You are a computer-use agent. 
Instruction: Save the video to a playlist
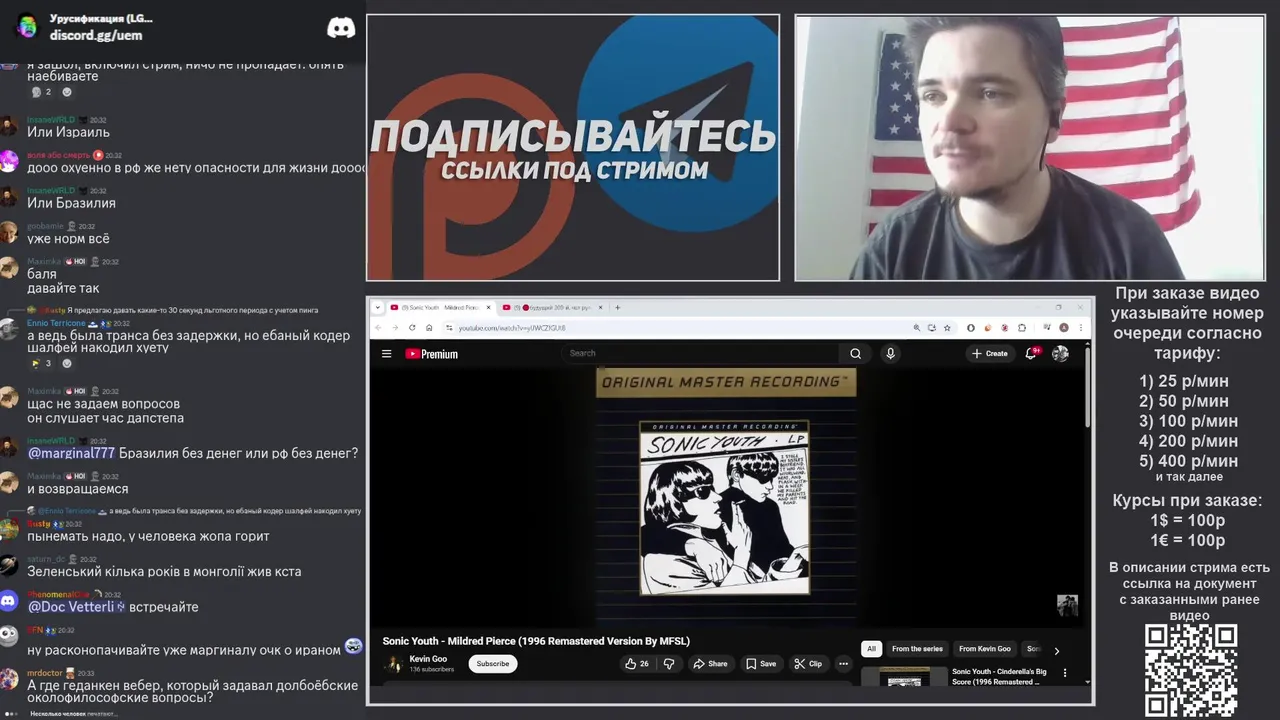click(x=760, y=663)
